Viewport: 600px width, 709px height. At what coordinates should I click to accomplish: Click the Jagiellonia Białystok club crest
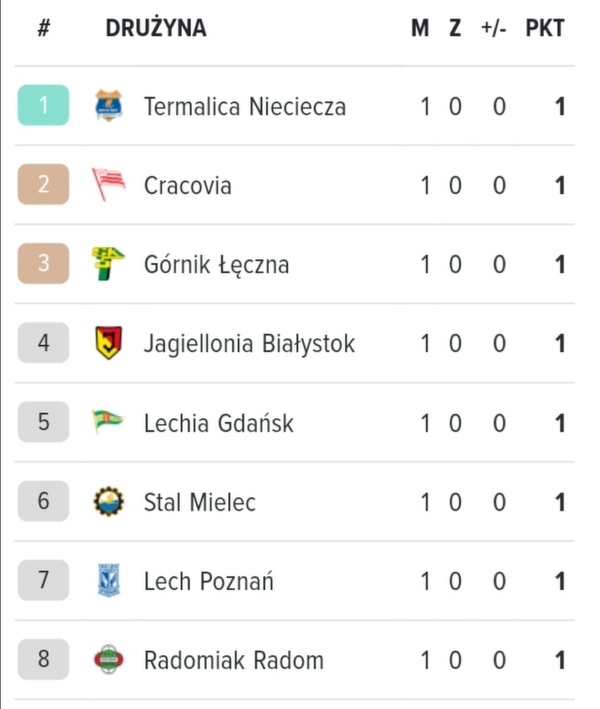pos(106,343)
